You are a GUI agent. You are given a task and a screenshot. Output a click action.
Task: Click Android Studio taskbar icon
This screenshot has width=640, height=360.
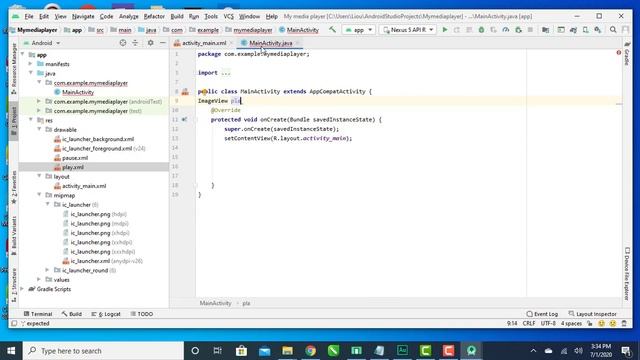coord(471,351)
